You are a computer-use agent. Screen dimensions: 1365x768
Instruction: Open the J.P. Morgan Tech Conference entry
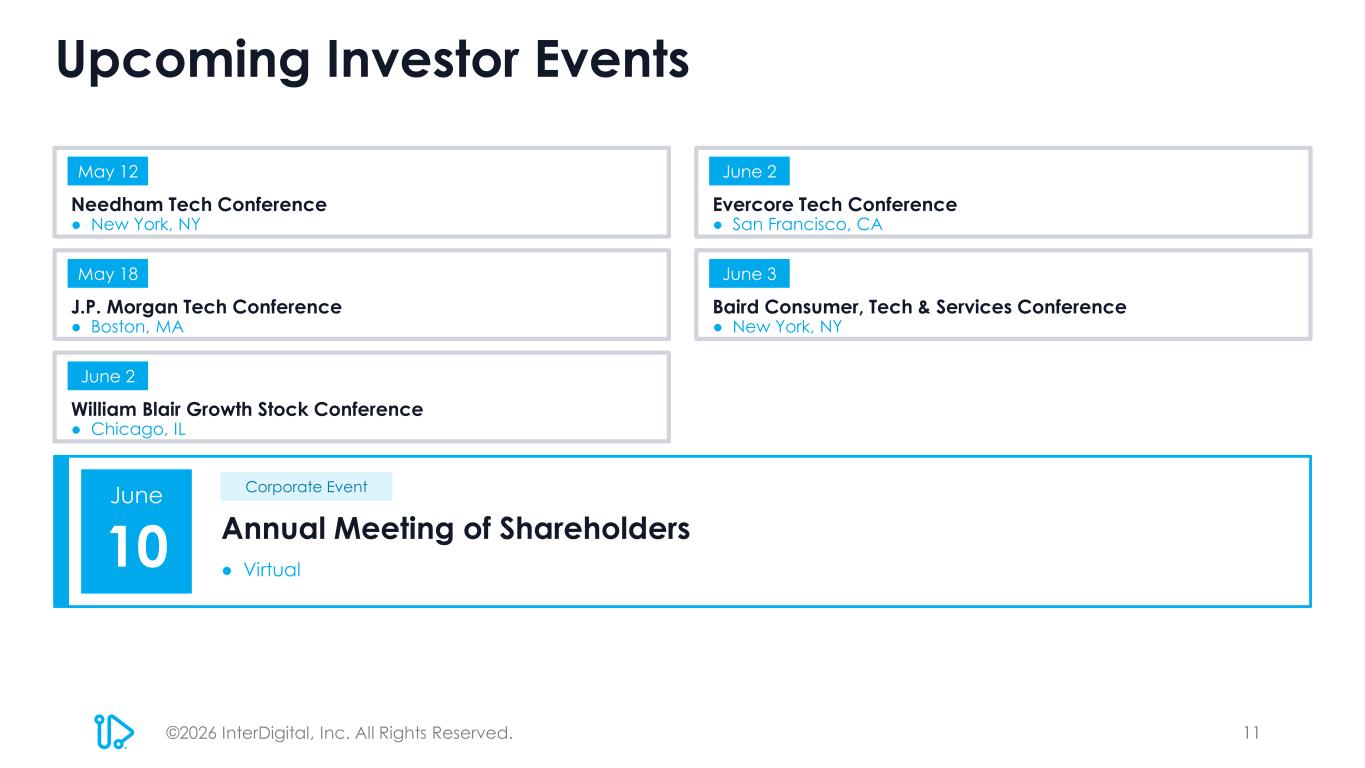point(206,307)
